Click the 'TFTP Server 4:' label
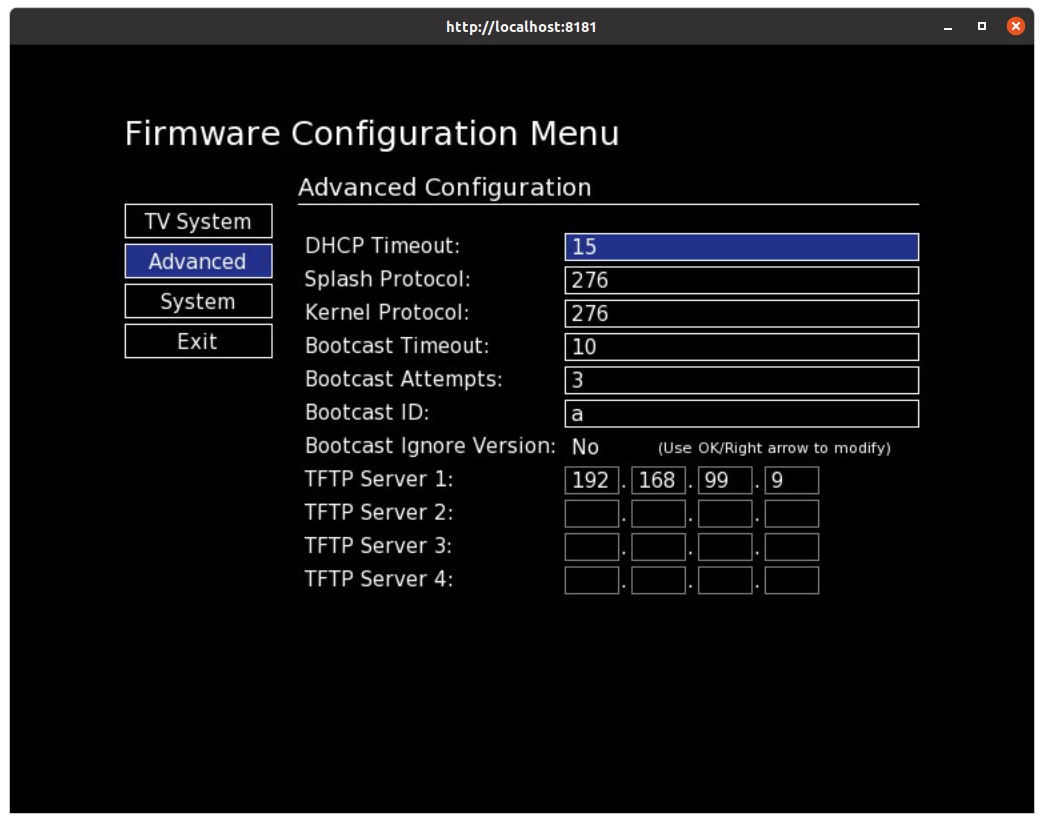Screen dimensions: 1044x823 click(x=379, y=579)
